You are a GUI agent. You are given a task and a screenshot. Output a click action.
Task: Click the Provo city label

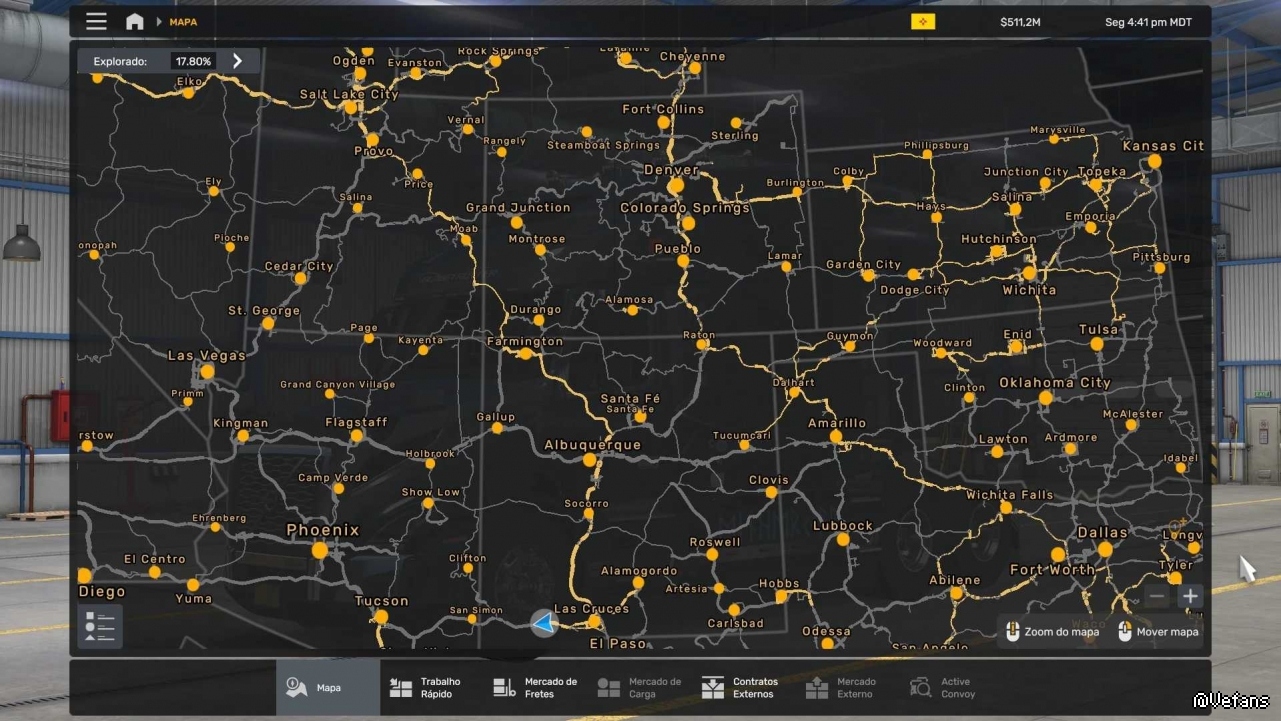coord(374,152)
